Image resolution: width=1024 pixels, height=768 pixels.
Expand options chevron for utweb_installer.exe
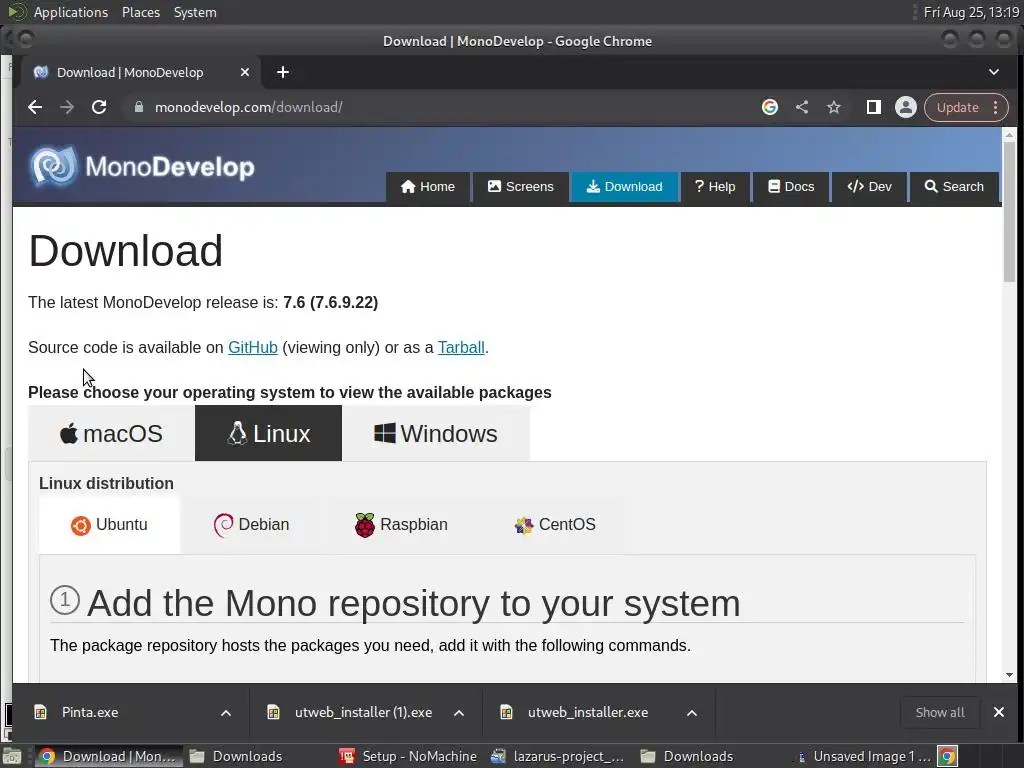pos(692,712)
